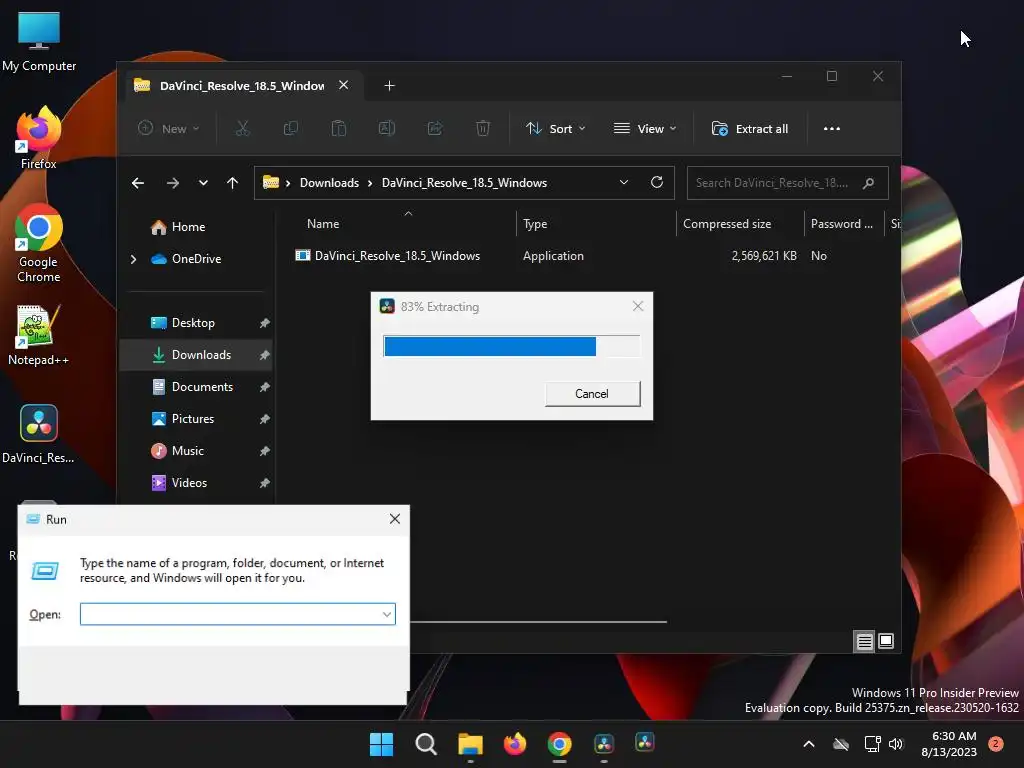Click DaVinci_Resolve_18.5_Windows breadcrumb segment
Viewport: 1024px width, 768px height.
pyautogui.click(x=464, y=183)
